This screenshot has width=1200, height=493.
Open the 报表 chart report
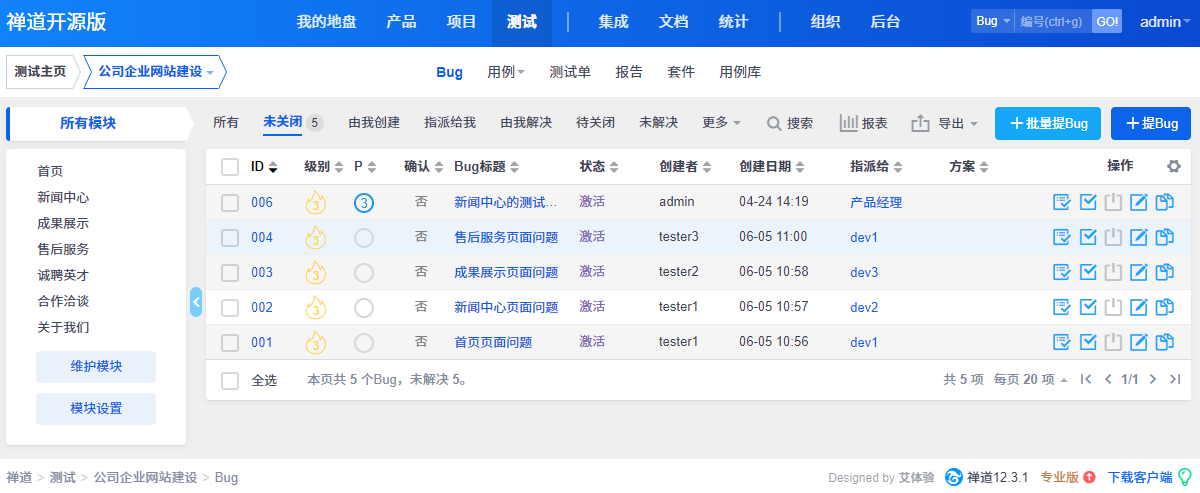pyautogui.click(x=863, y=123)
